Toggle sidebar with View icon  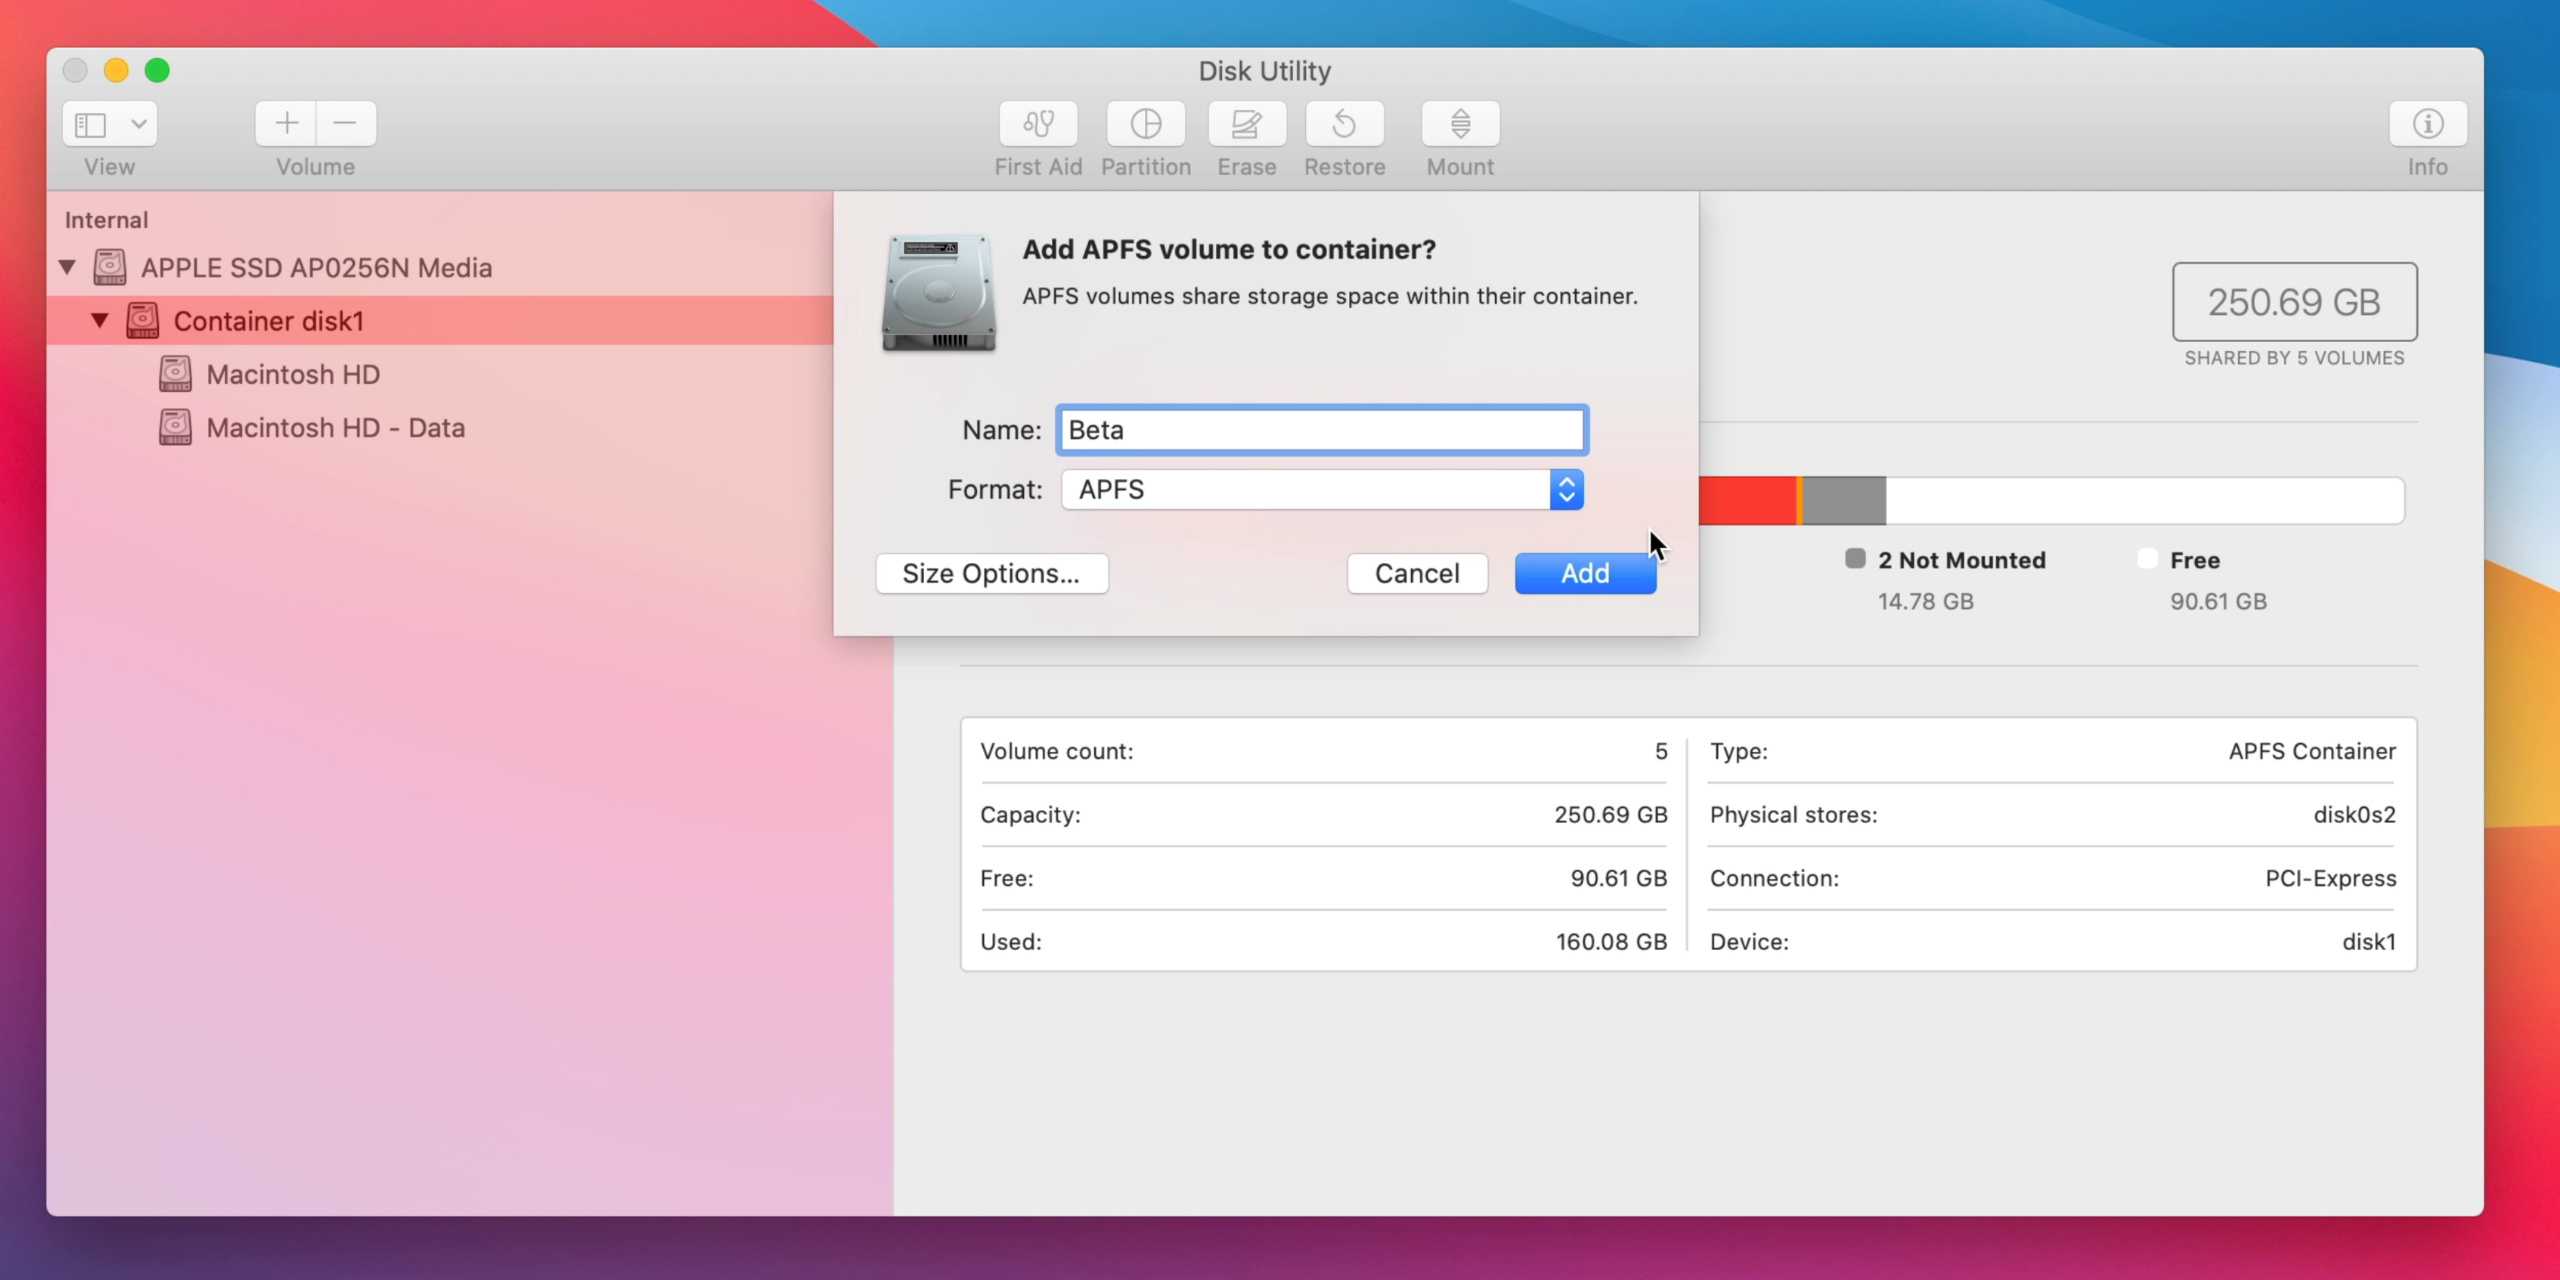[91, 124]
